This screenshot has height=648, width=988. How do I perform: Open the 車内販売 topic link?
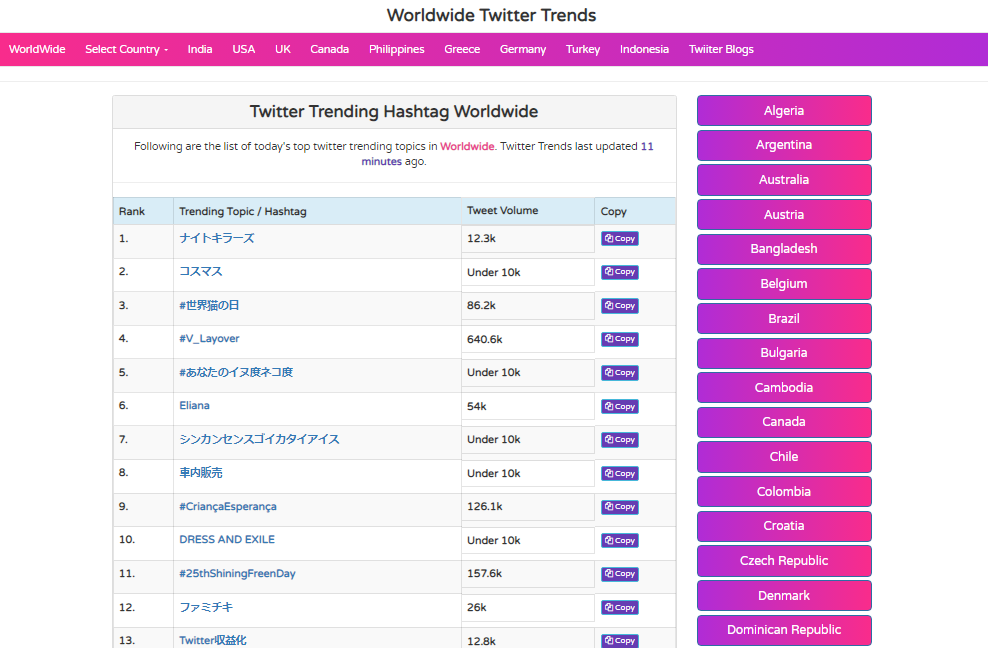(x=200, y=473)
